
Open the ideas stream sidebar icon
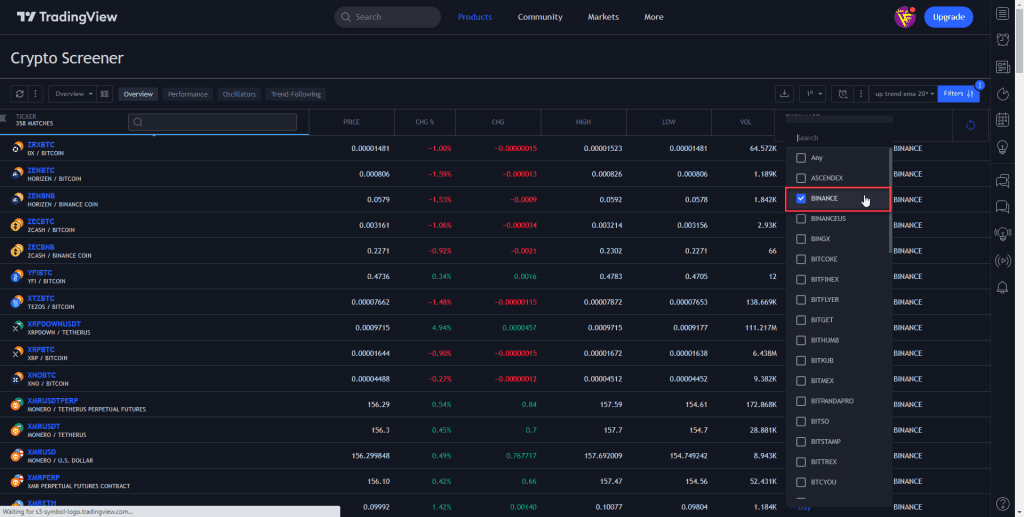(x=1002, y=234)
